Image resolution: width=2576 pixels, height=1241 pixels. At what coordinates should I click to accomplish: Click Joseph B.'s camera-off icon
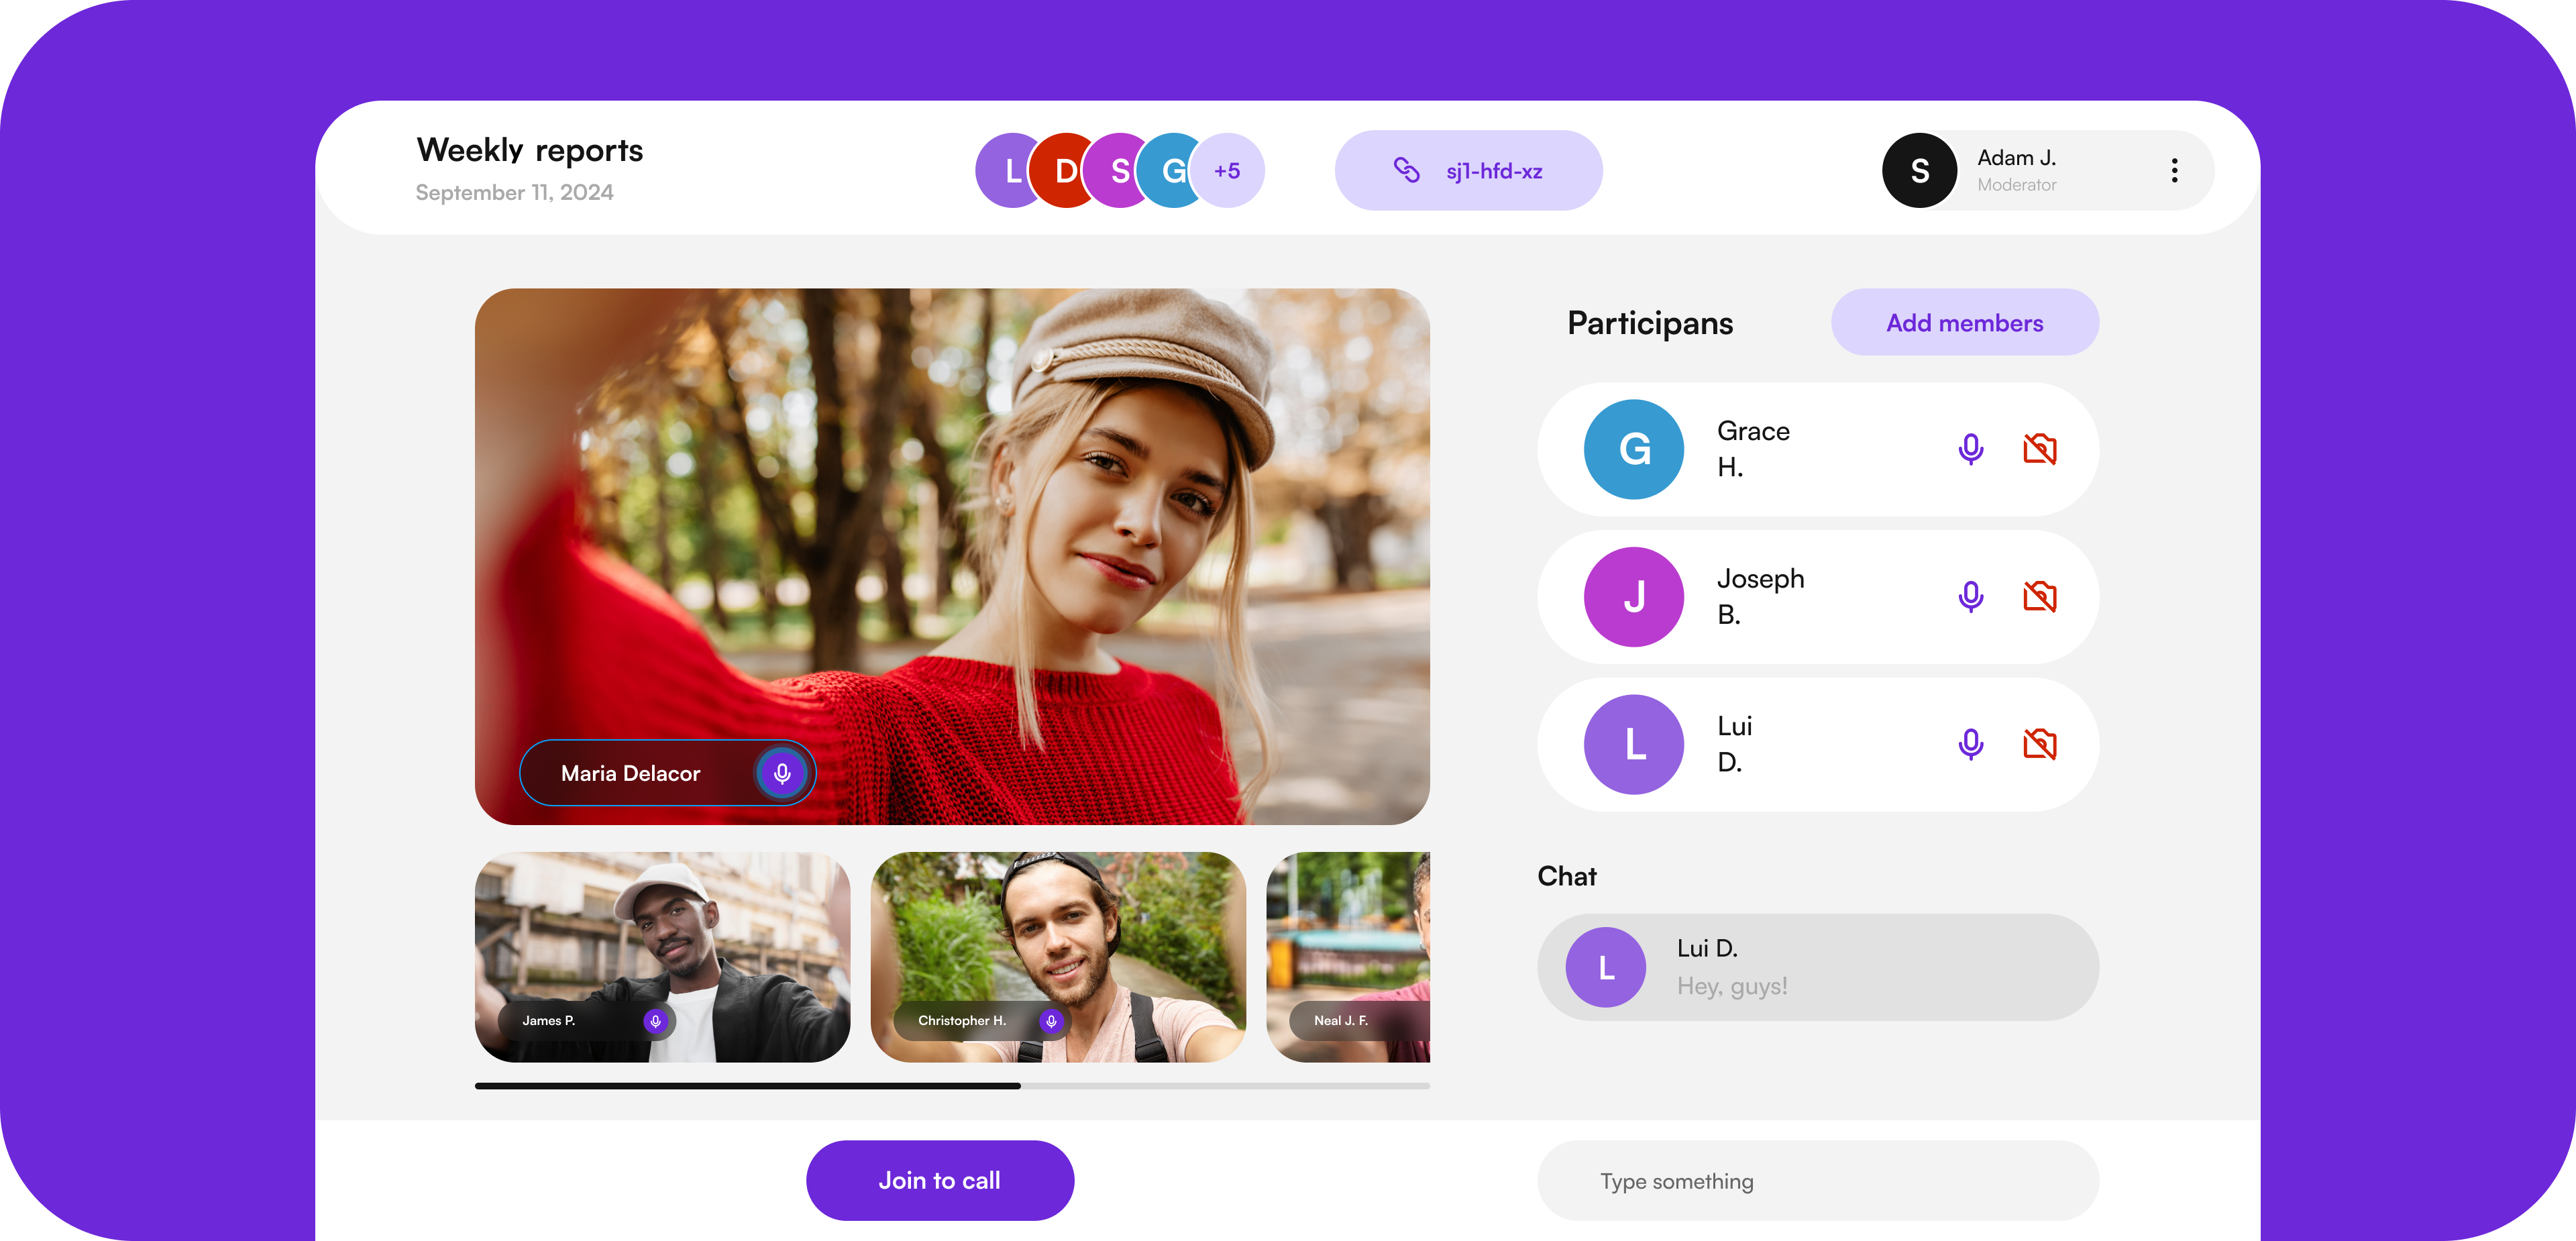point(2039,597)
